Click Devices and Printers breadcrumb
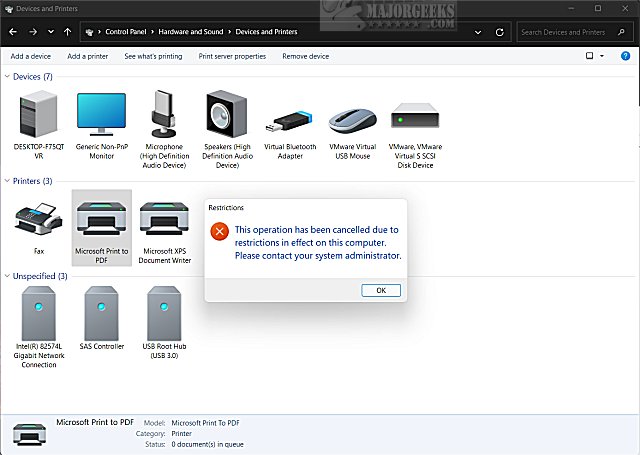The image size is (640, 455). click(x=266, y=32)
